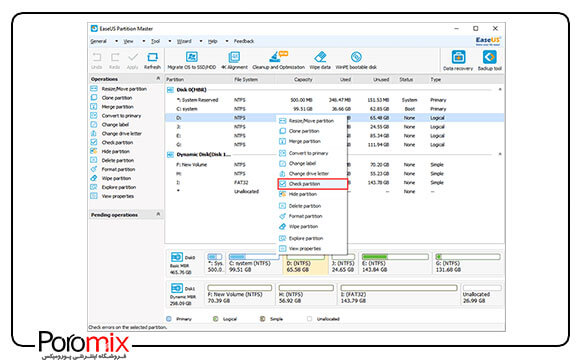Select Check partition in context menu

[x=313, y=184]
